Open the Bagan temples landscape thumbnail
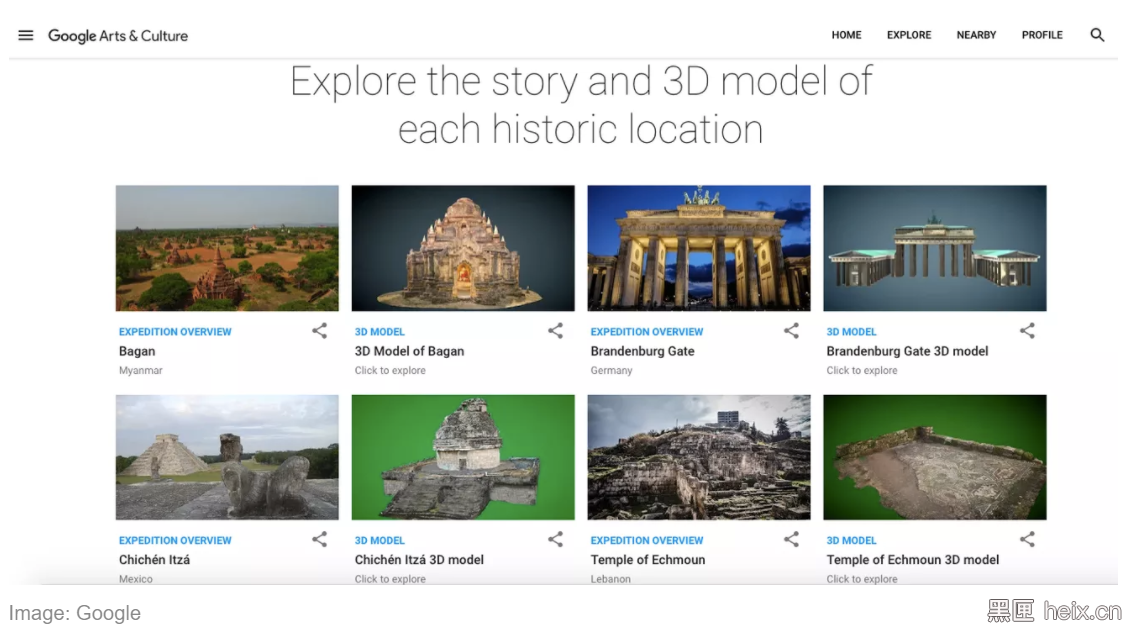 click(x=227, y=248)
